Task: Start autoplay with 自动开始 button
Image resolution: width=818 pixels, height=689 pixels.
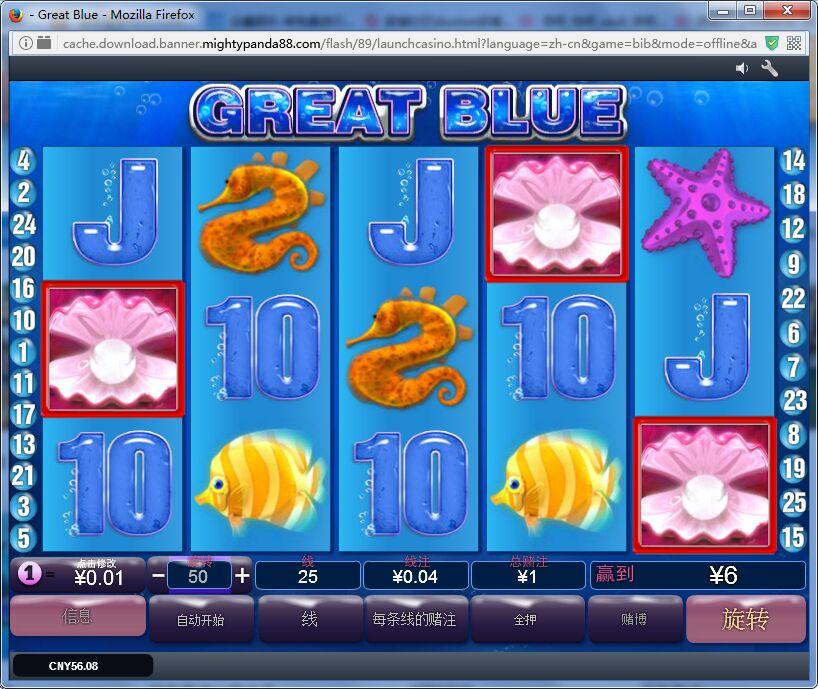Action: (200, 619)
